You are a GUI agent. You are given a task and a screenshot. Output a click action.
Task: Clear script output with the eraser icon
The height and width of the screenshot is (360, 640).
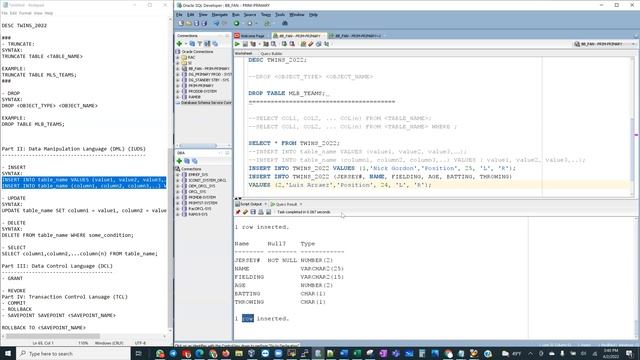(x=245, y=212)
